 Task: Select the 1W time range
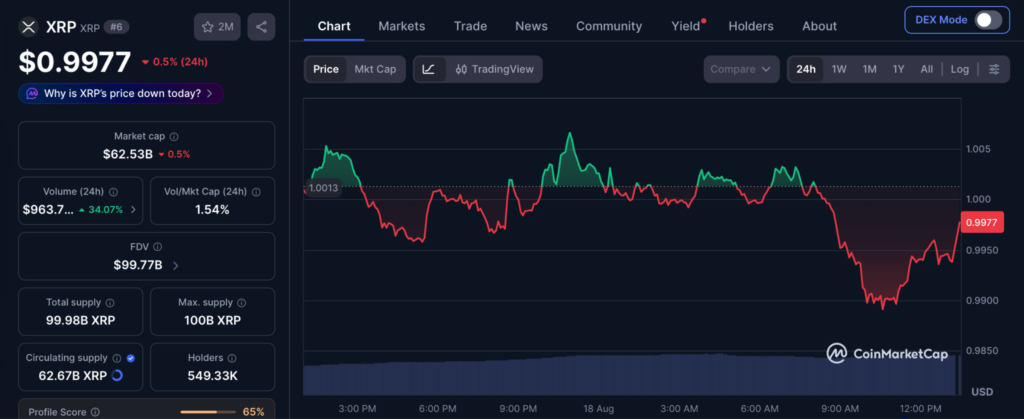pos(839,69)
